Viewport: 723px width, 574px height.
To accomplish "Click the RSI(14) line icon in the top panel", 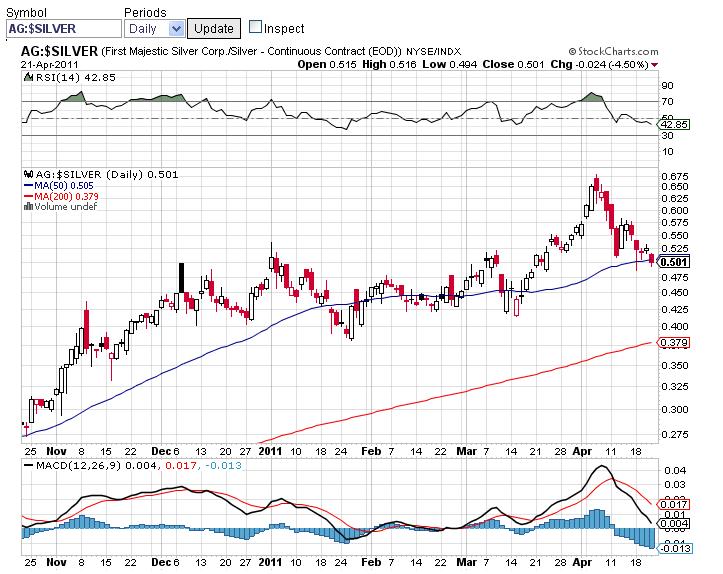I will (28, 77).
